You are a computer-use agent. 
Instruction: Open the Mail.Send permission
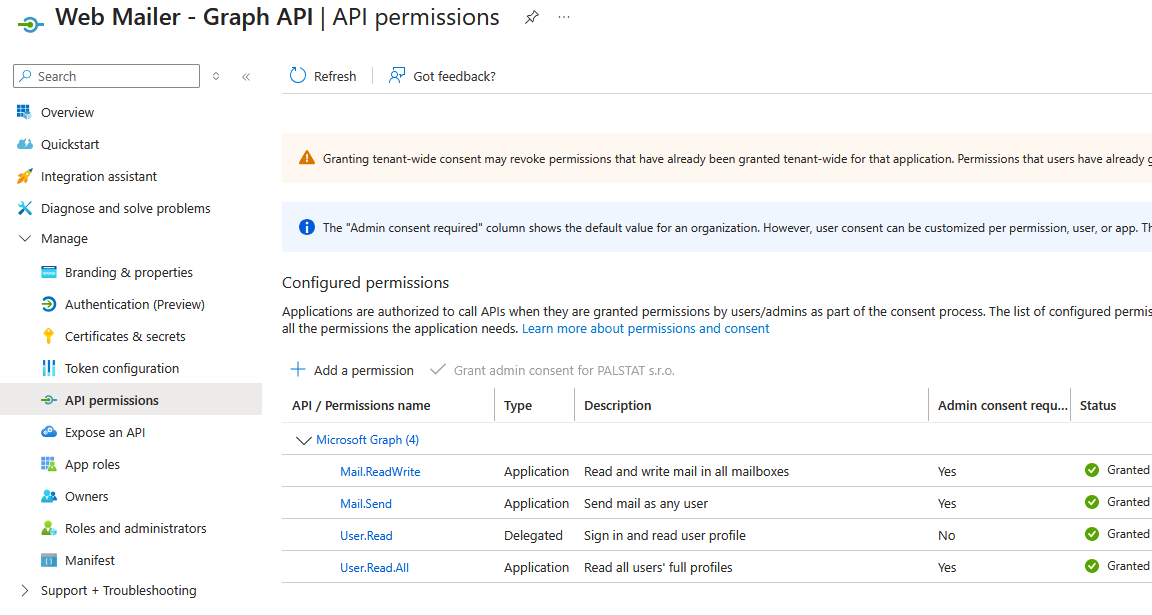(x=365, y=503)
